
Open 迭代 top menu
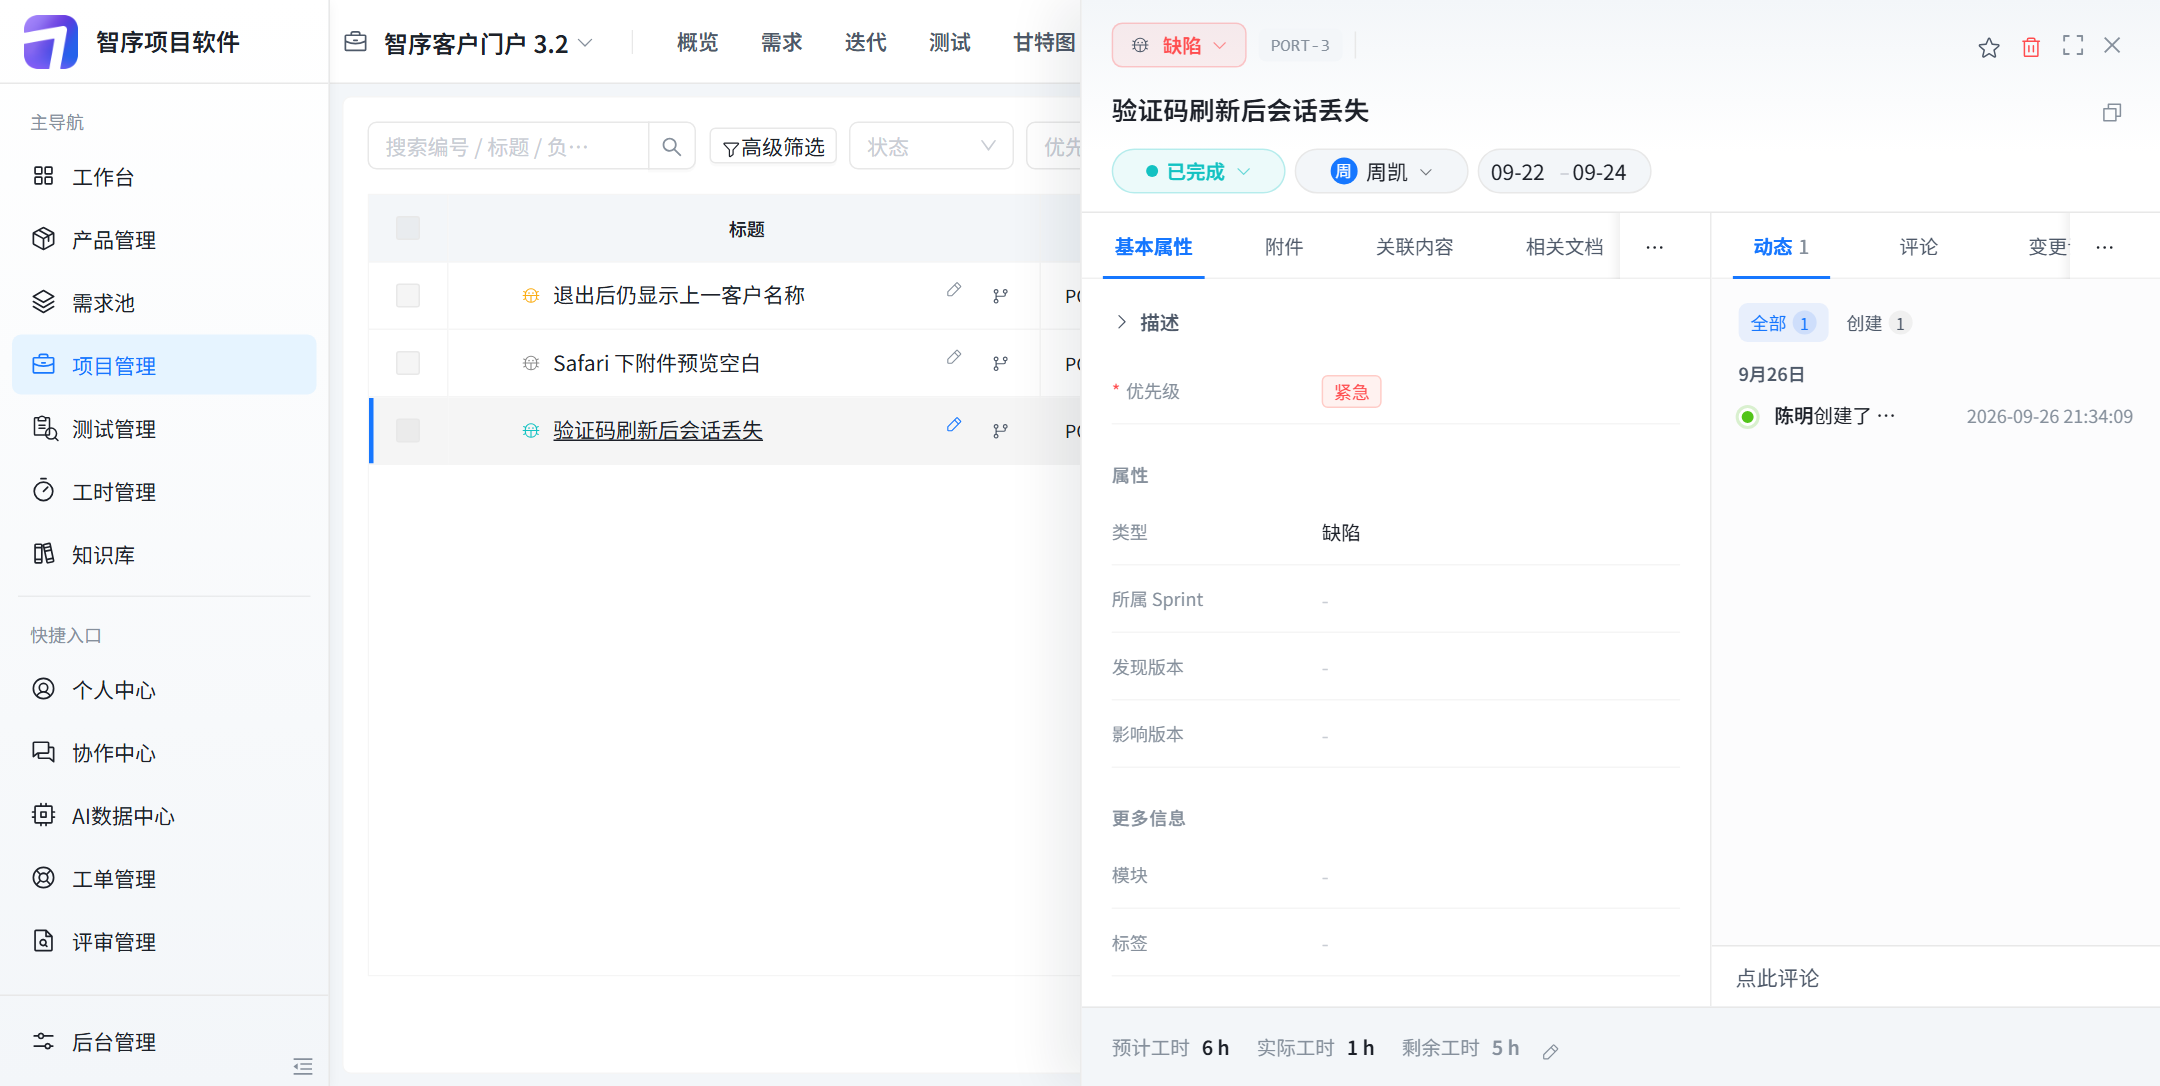[x=865, y=42]
